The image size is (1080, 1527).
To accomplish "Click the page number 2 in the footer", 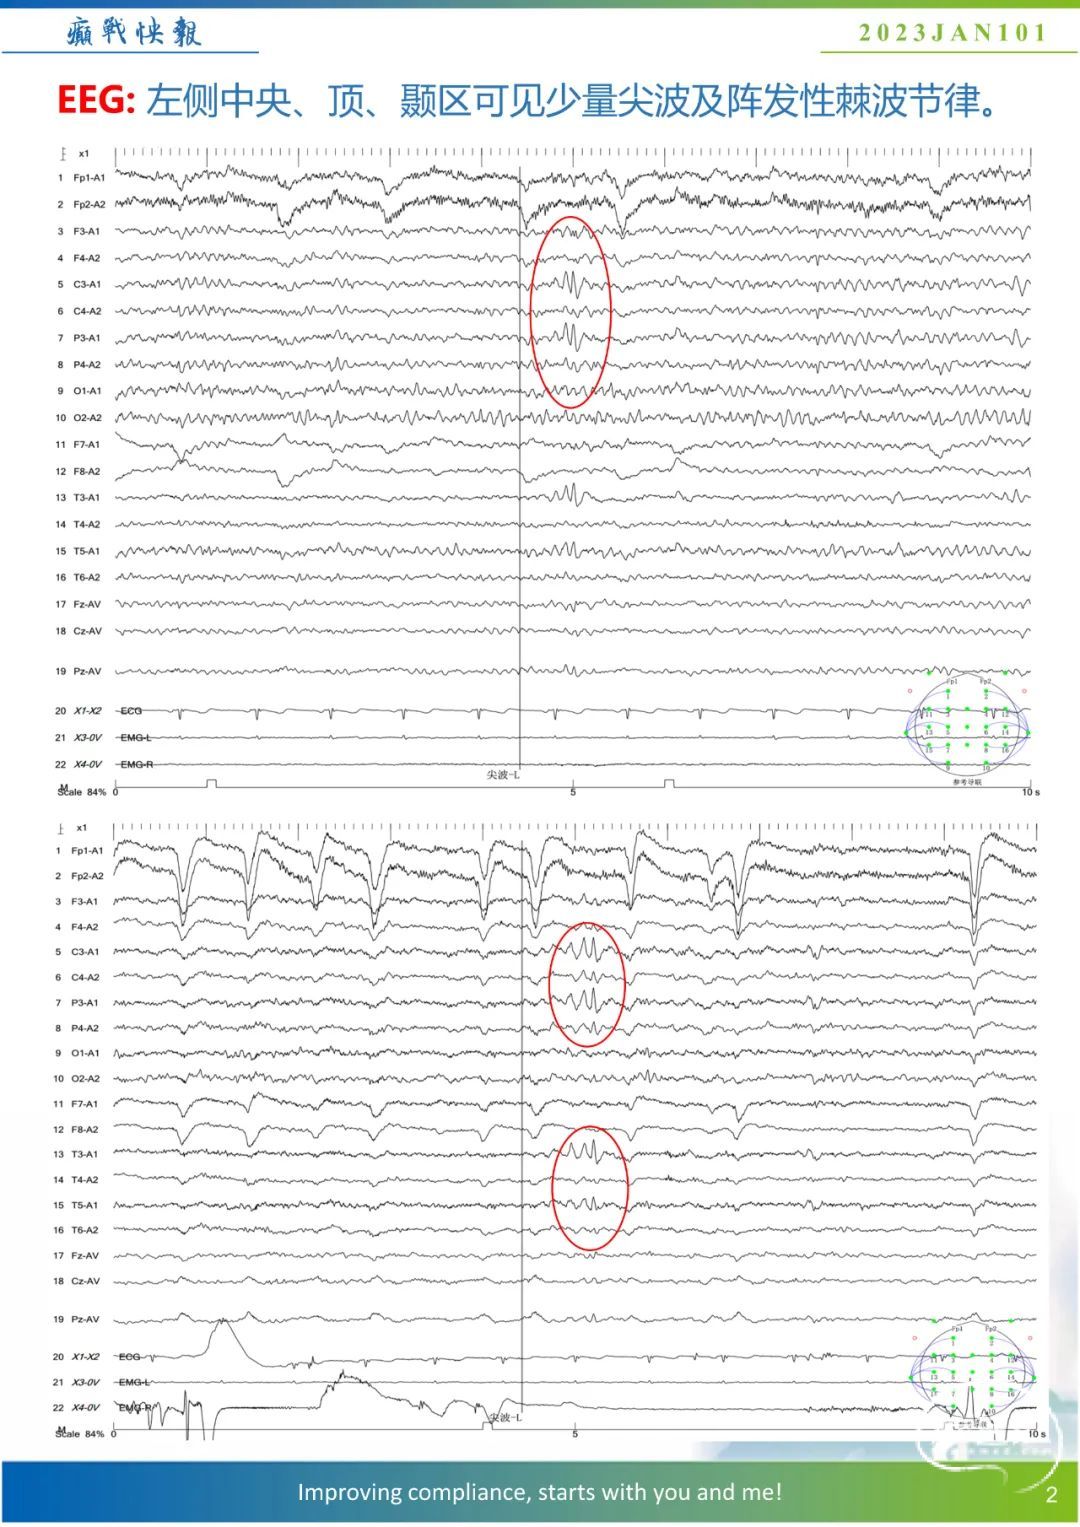I will click(1051, 1495).
